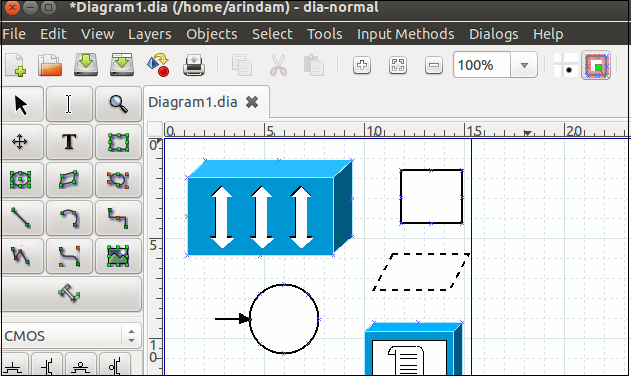Select the Polygon tool
The image size is (631, 376).
(x=69, y=180)
